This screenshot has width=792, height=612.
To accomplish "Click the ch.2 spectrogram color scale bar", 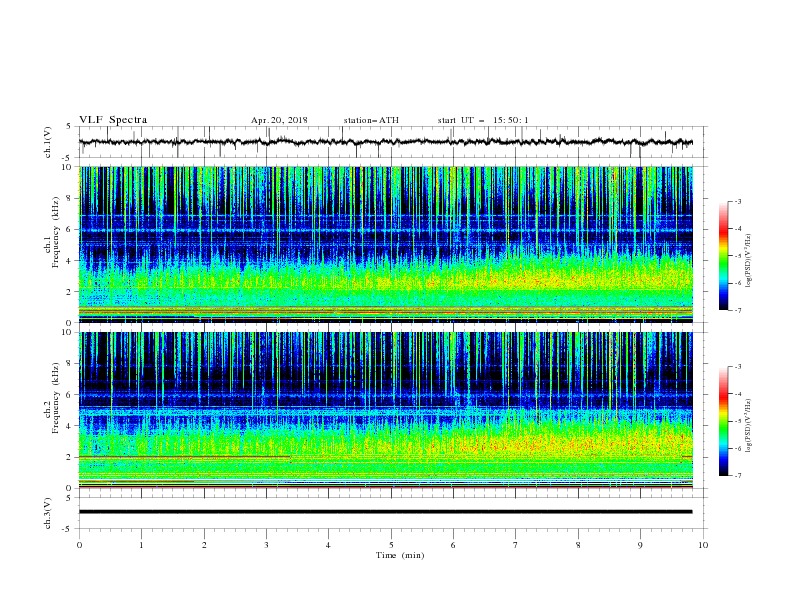I will click(723, 421).
